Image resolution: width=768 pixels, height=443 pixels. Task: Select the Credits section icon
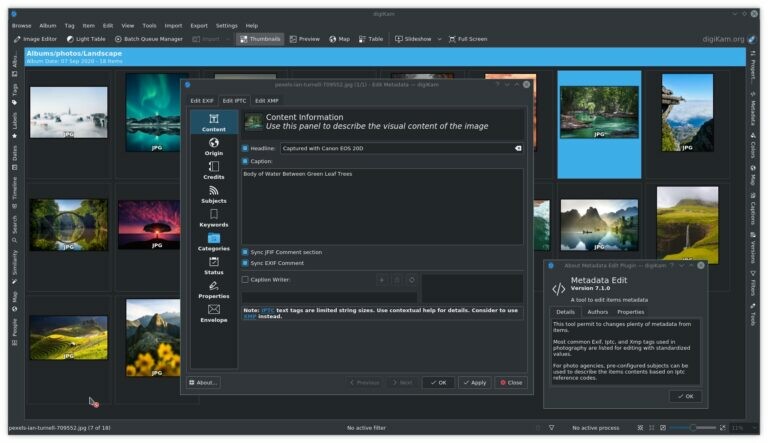(x=213, y=170)
